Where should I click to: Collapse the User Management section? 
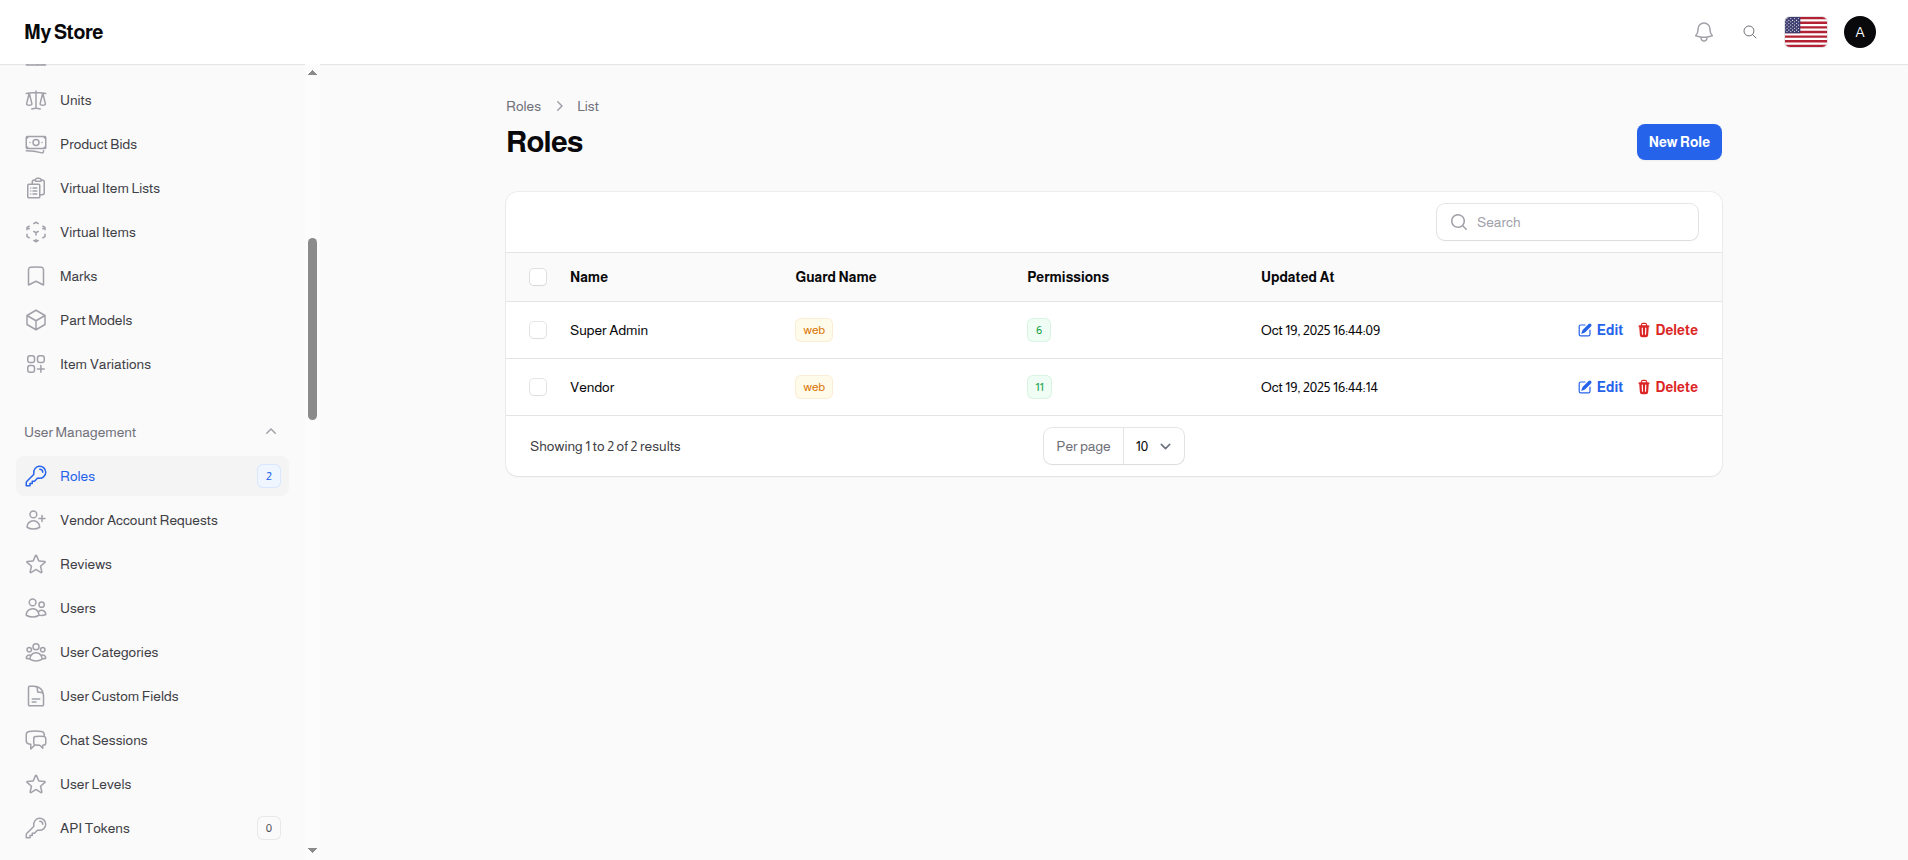(271, 432)
